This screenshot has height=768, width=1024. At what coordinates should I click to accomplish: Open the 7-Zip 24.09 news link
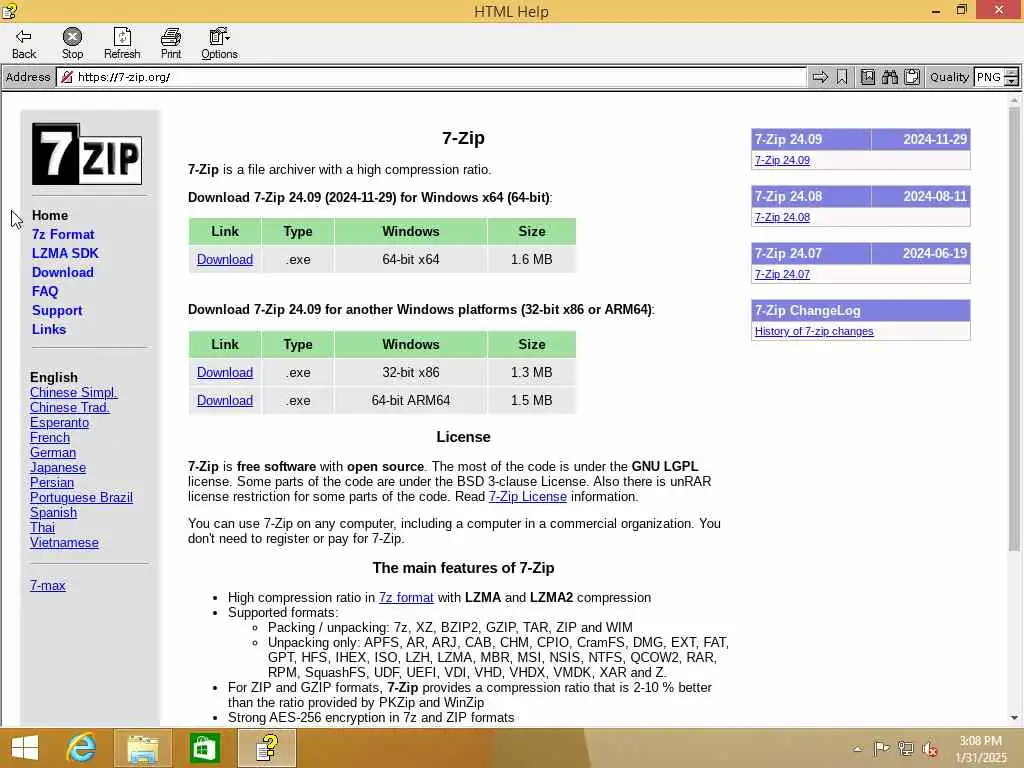(782, 160)
